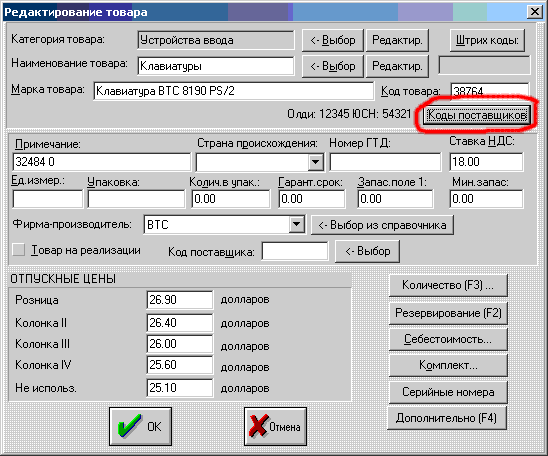Open the Страна происхождения dropdown
Screen dimensions: 548x456
315,162
